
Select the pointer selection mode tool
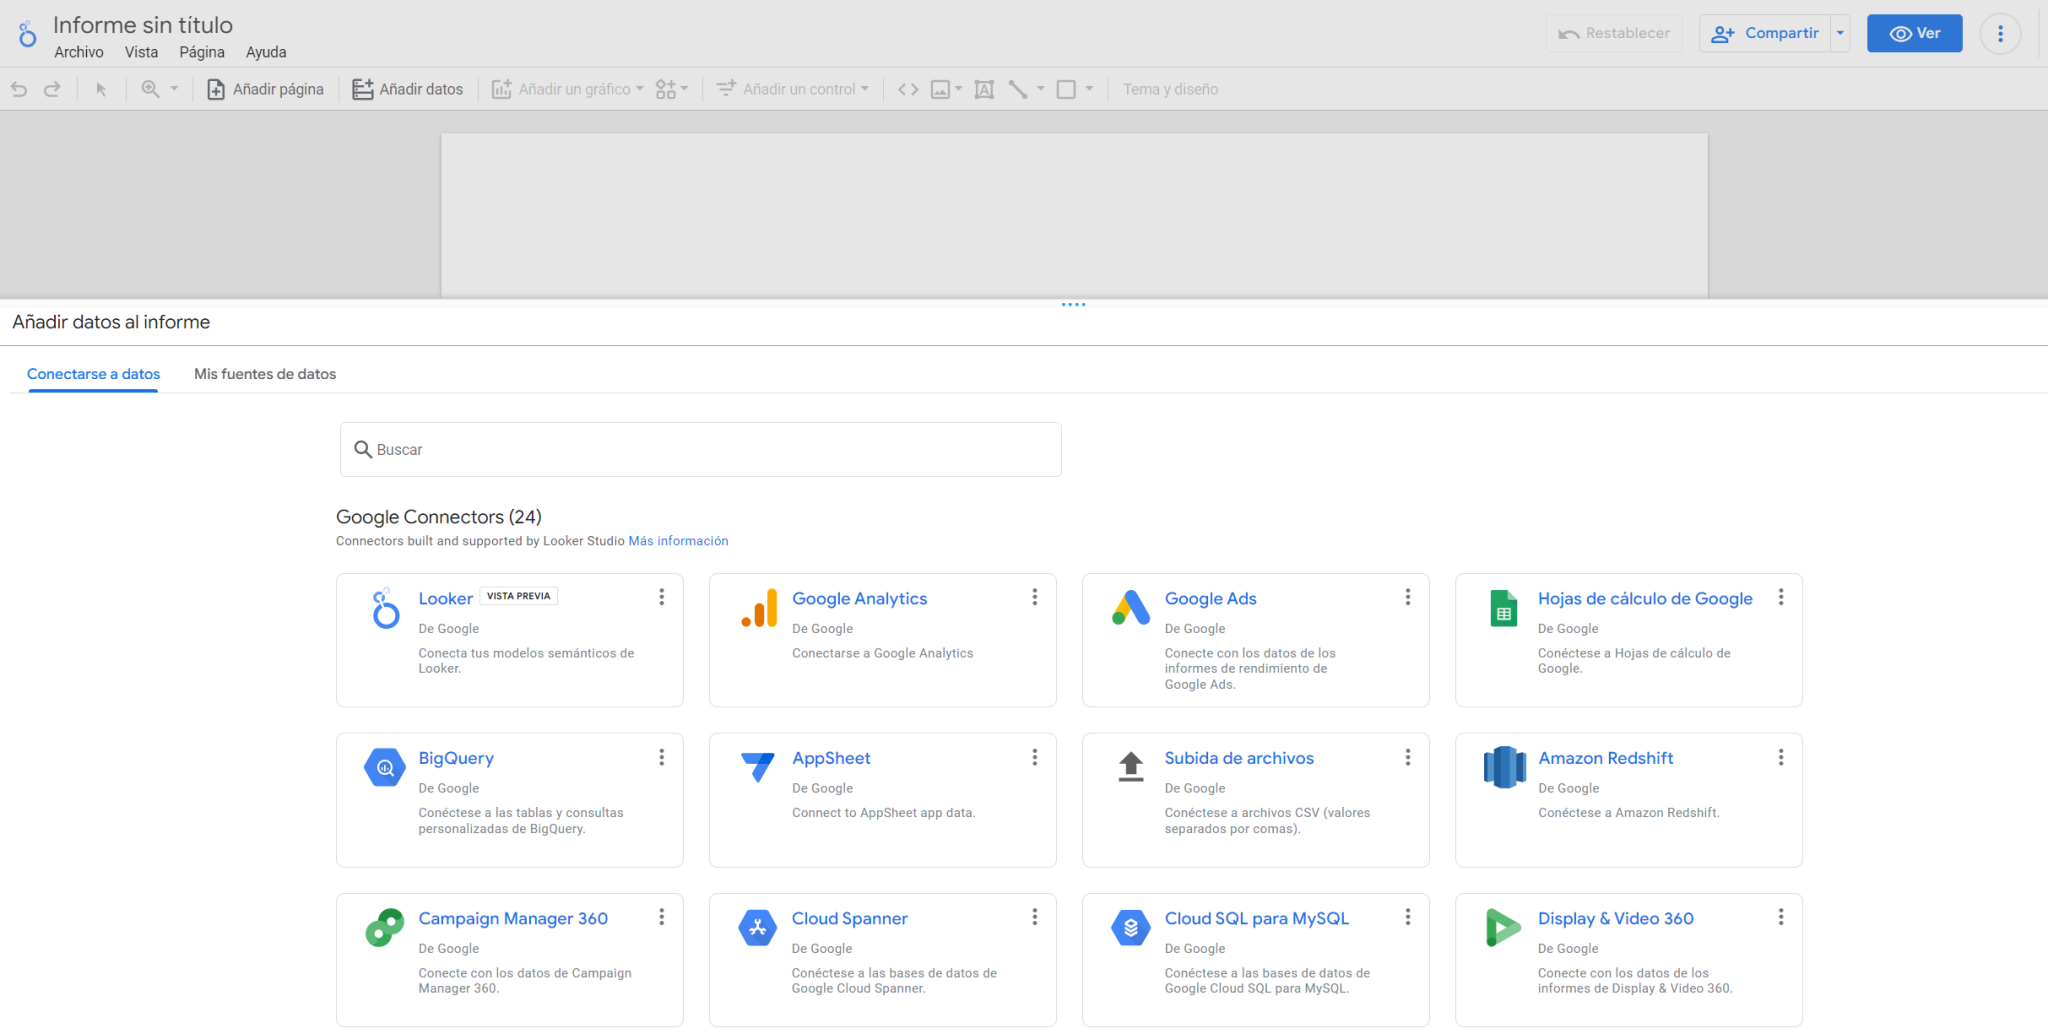pos(101,89)
